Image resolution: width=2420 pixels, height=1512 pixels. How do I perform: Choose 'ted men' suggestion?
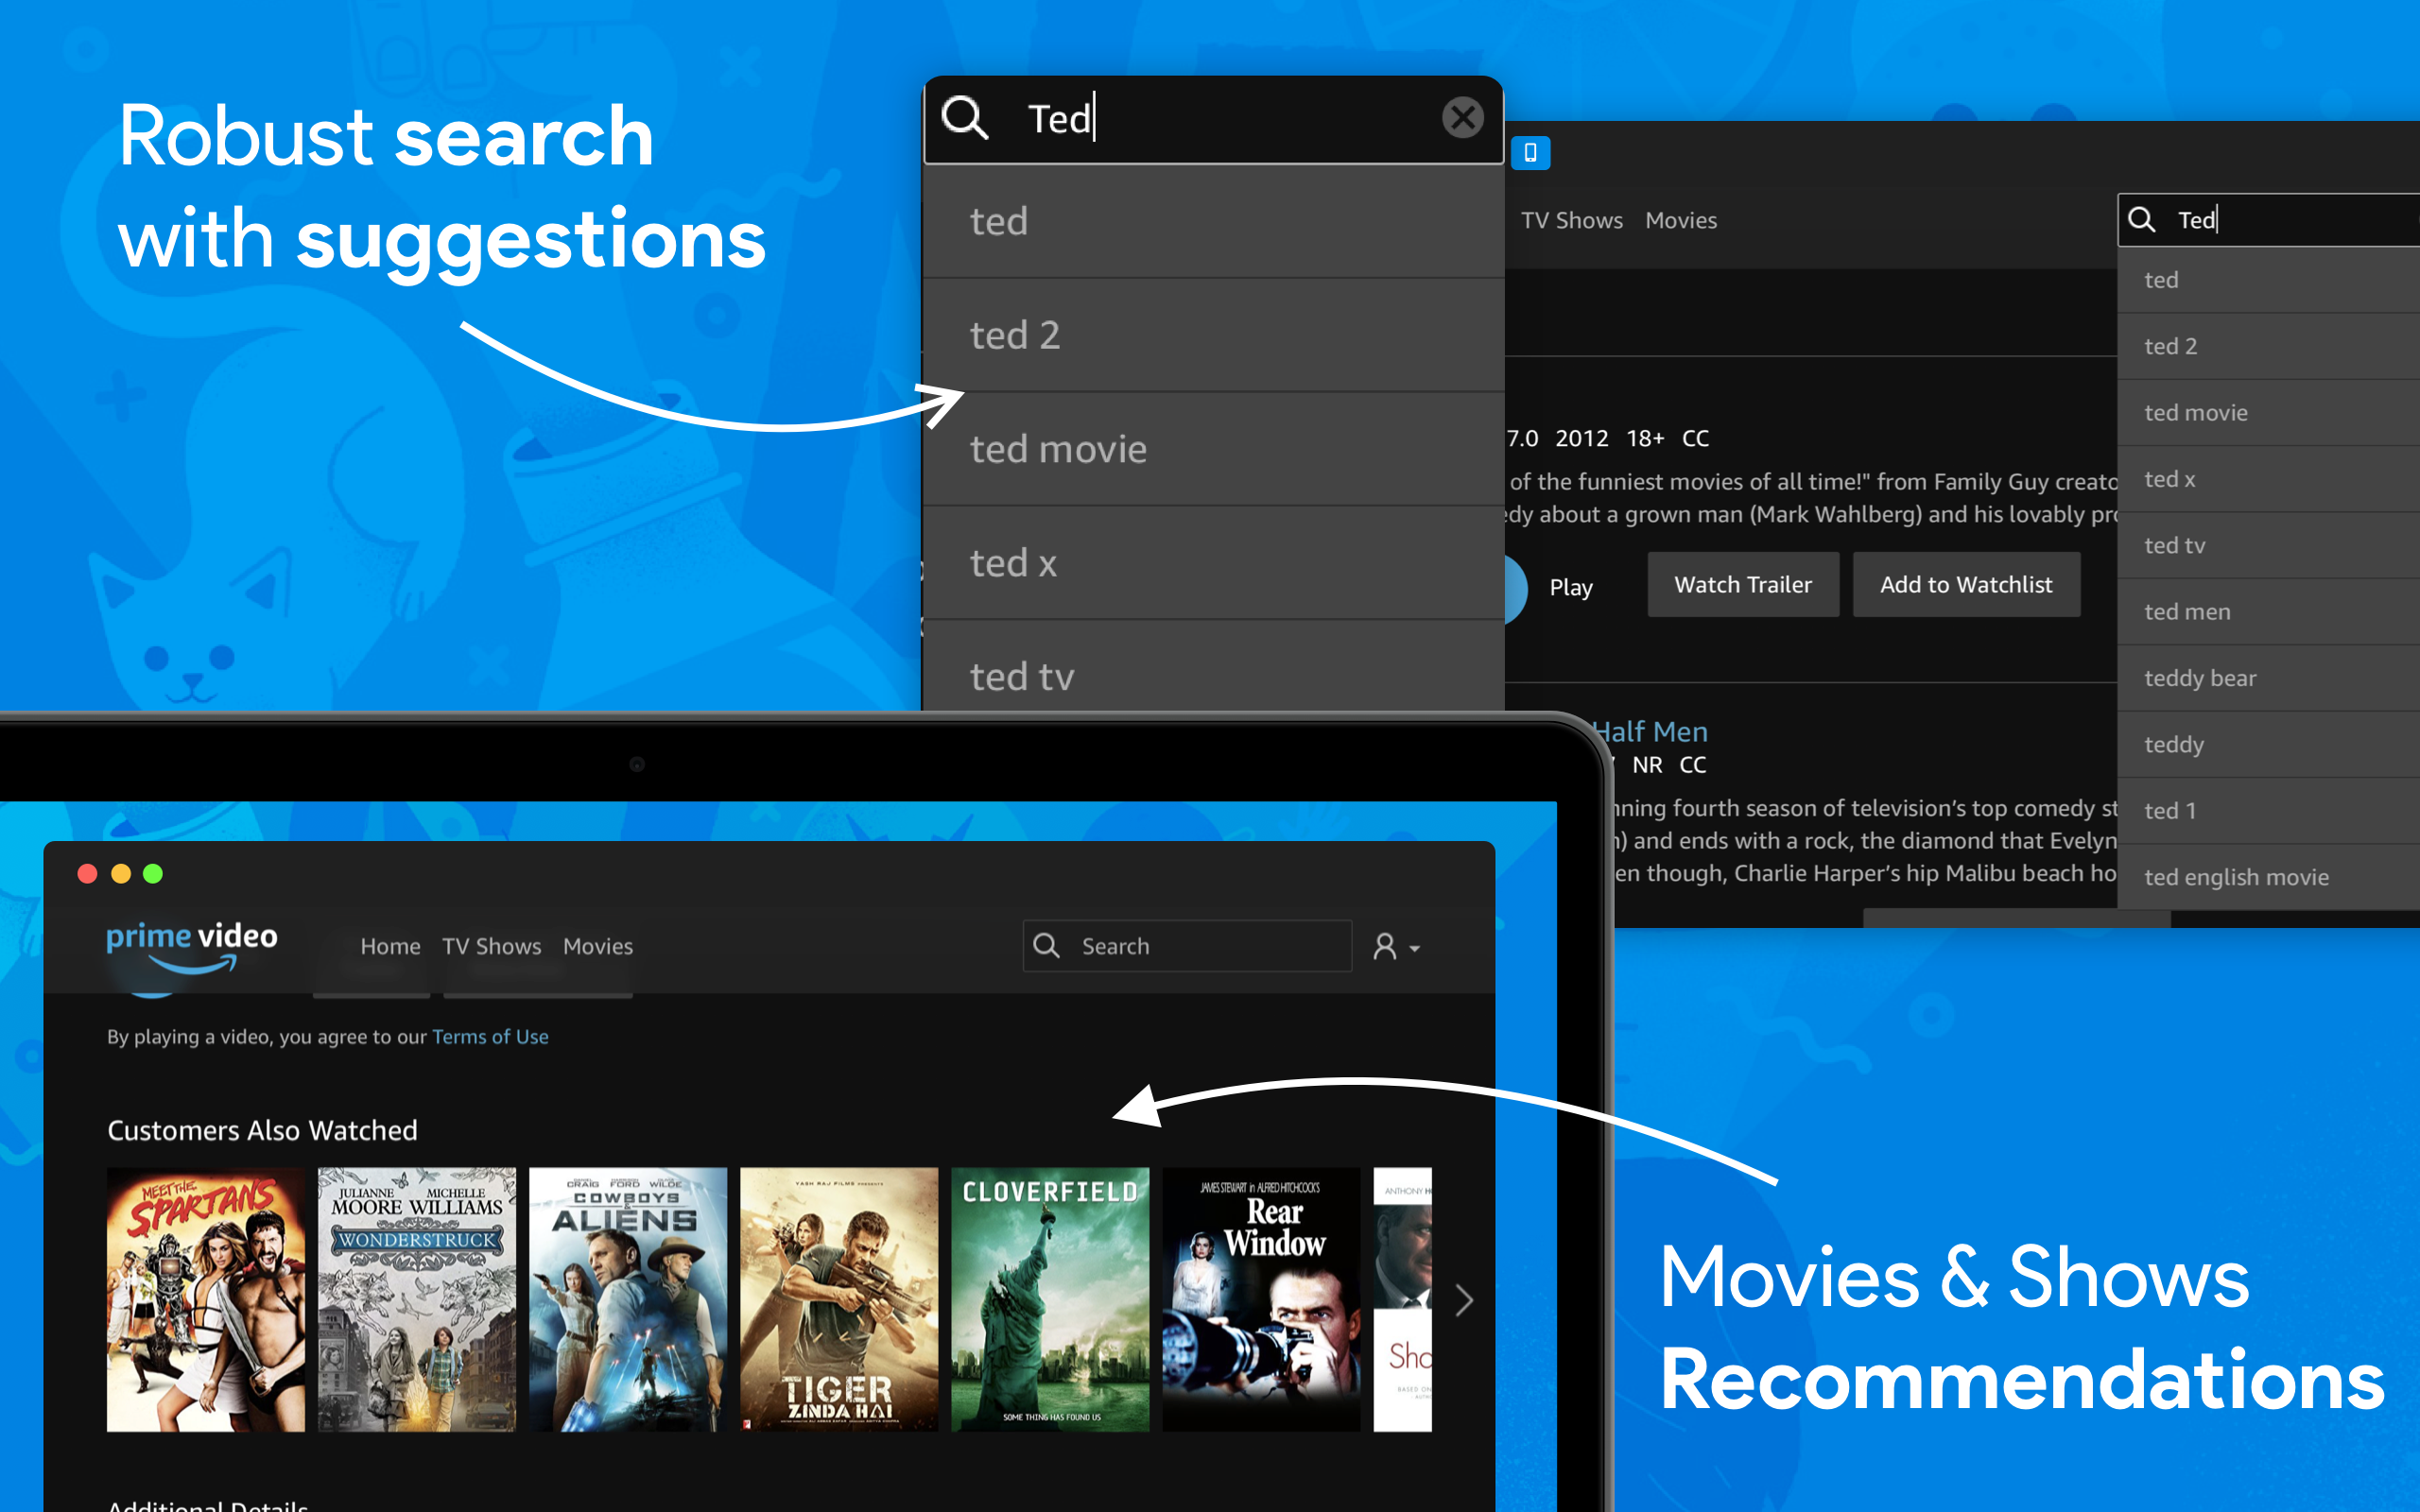pos(2268,612)
